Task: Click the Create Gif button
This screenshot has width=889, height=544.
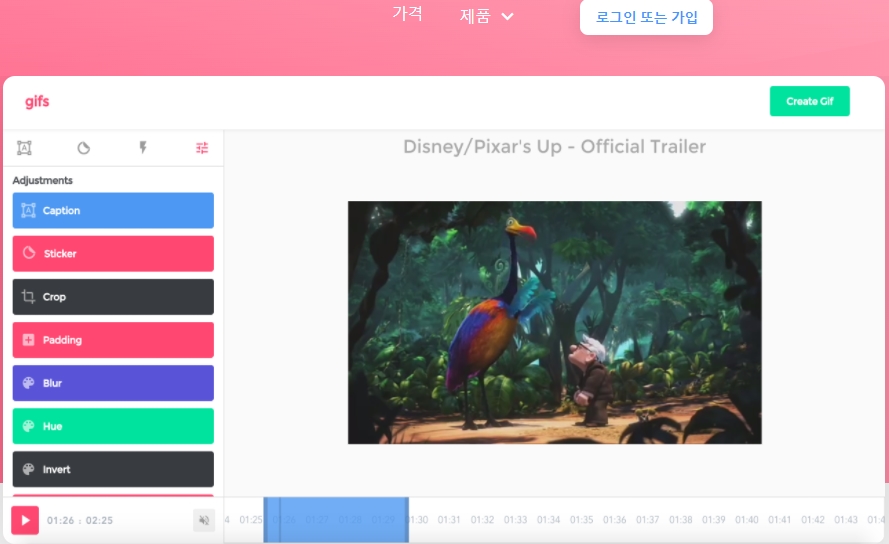Action: [810, 101]
